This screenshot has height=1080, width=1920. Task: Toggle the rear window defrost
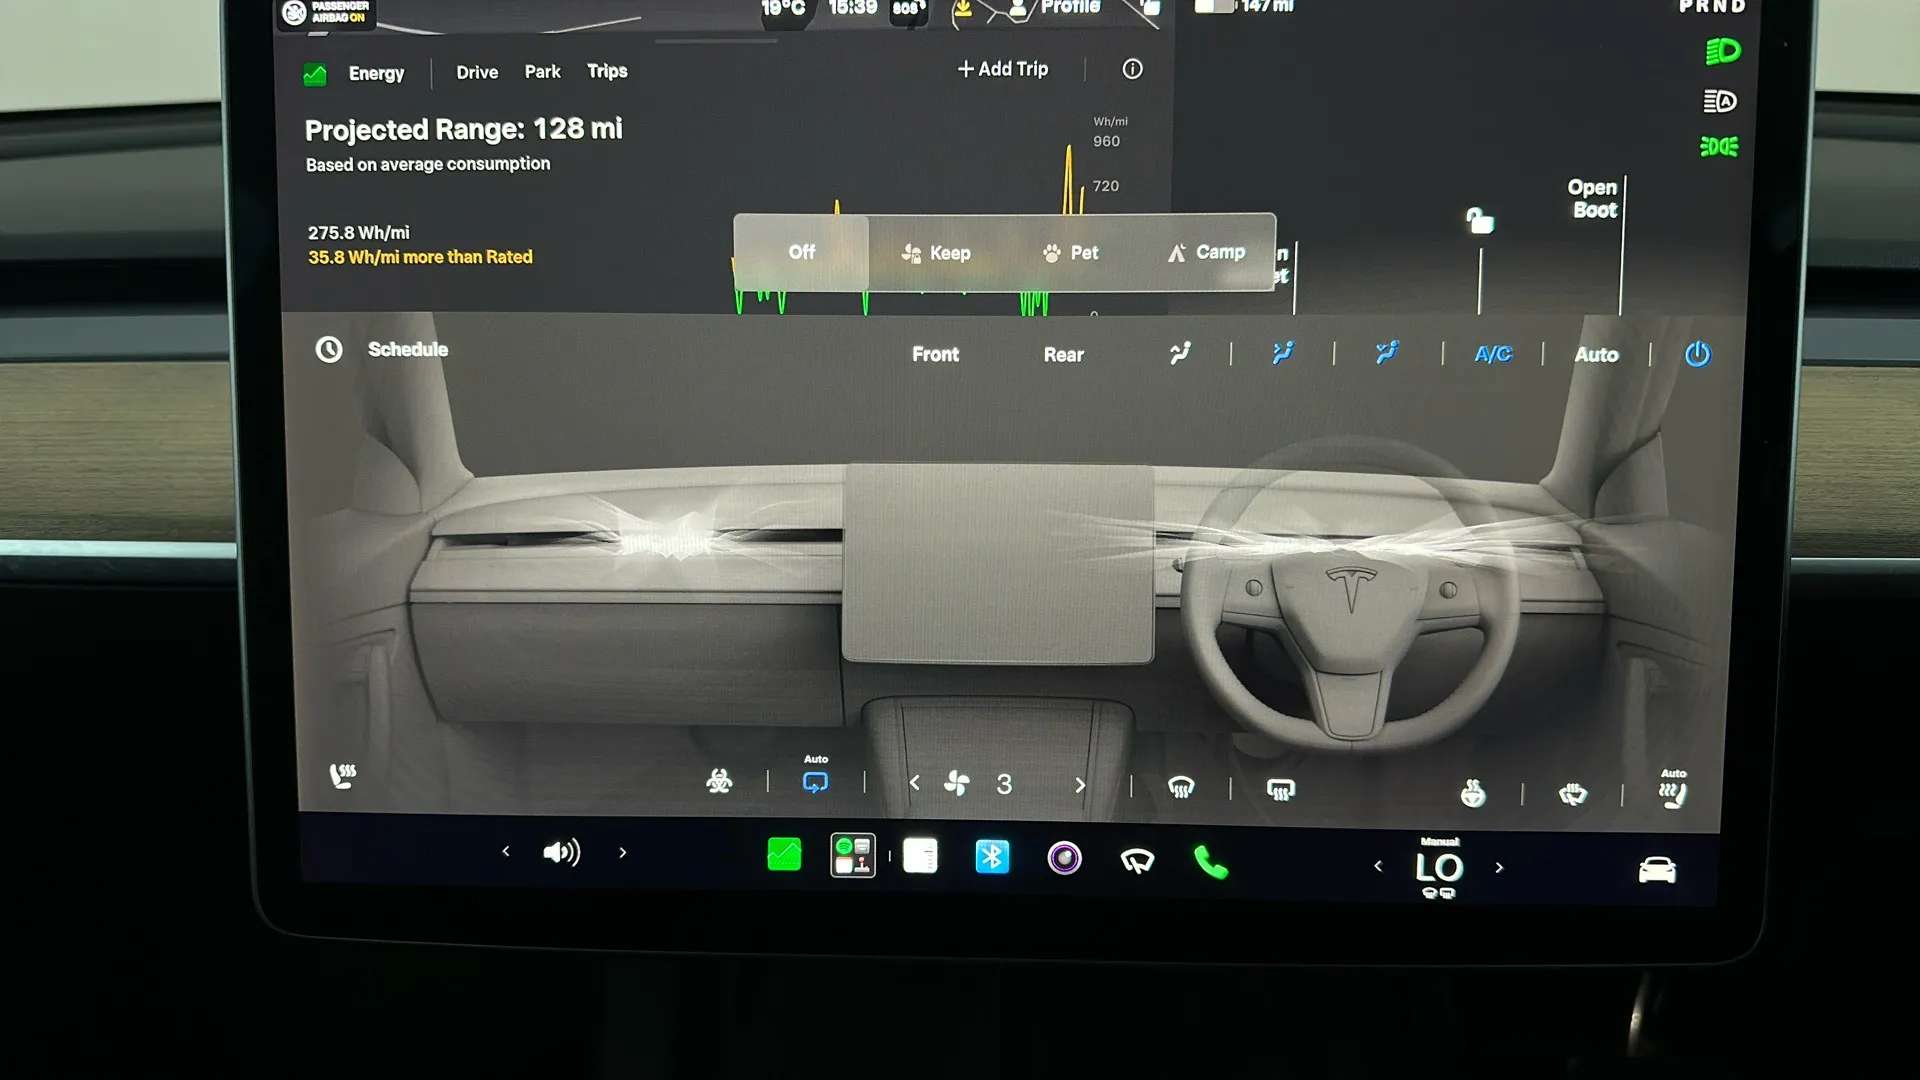1281,790
